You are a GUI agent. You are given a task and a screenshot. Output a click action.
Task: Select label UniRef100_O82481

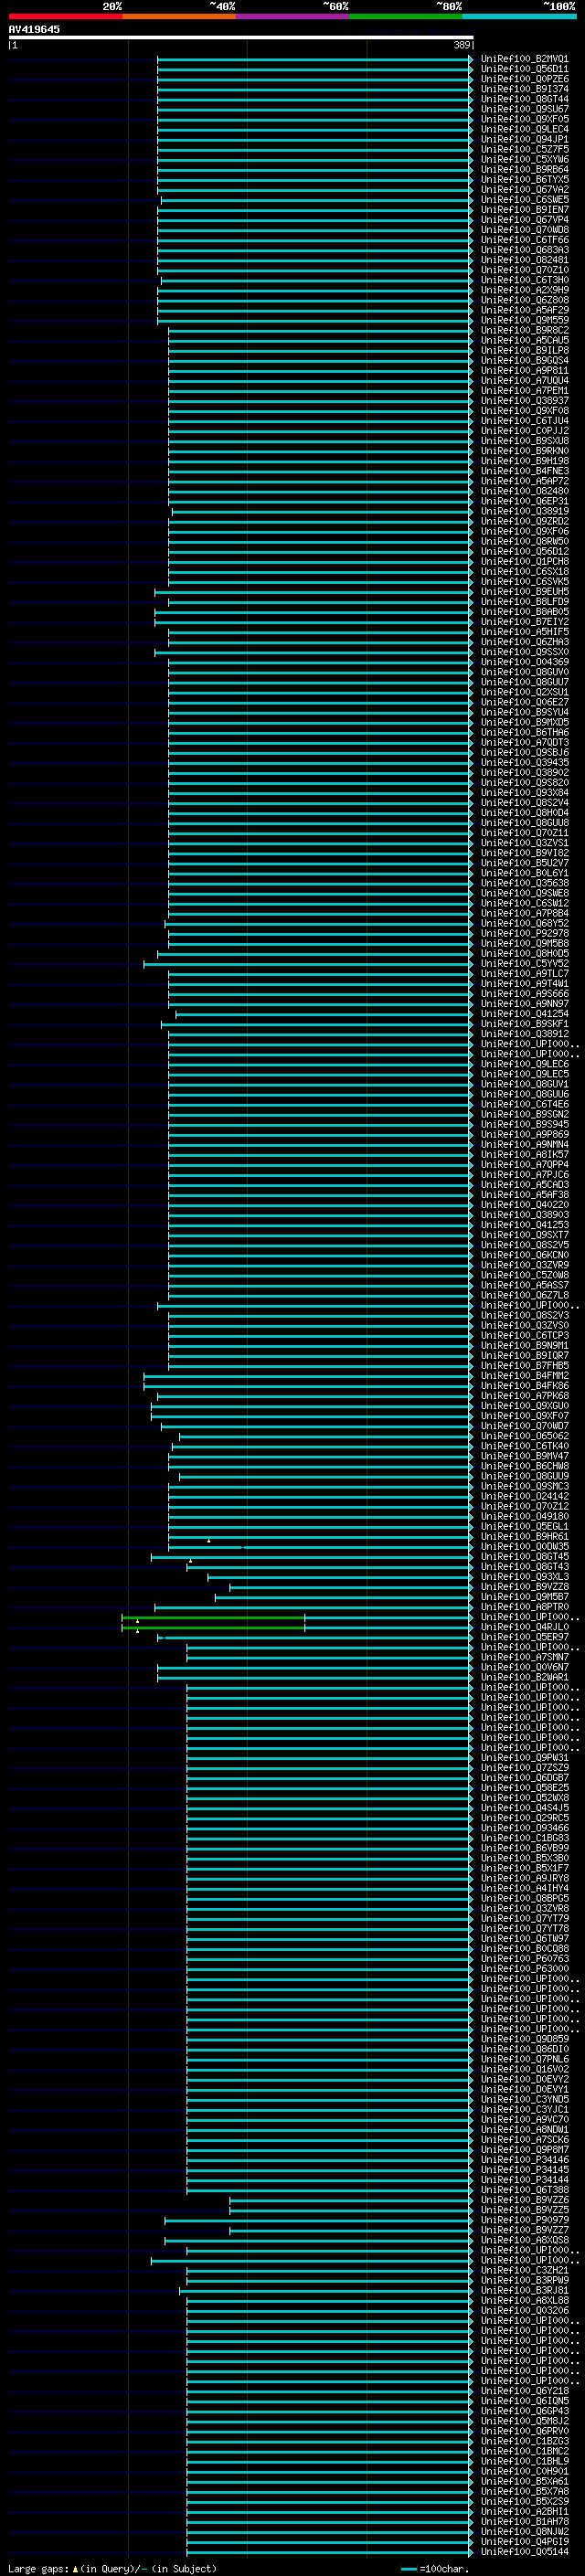coord(525,260)
